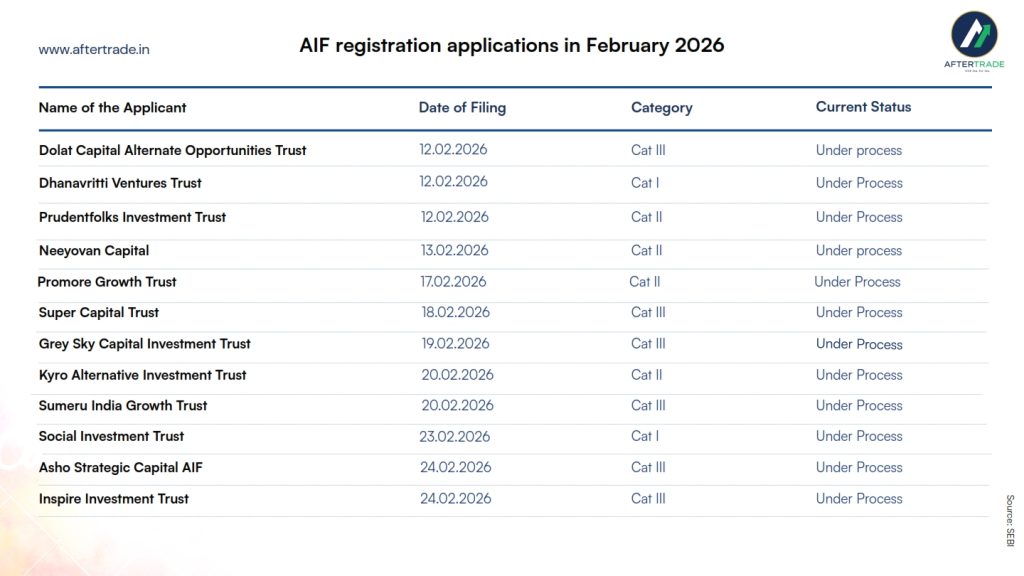Image resolution: width=1024 pixels, height=576 pixels.
Task: Click on Inspire Investment Trust name
Action: tap(113, 498)
